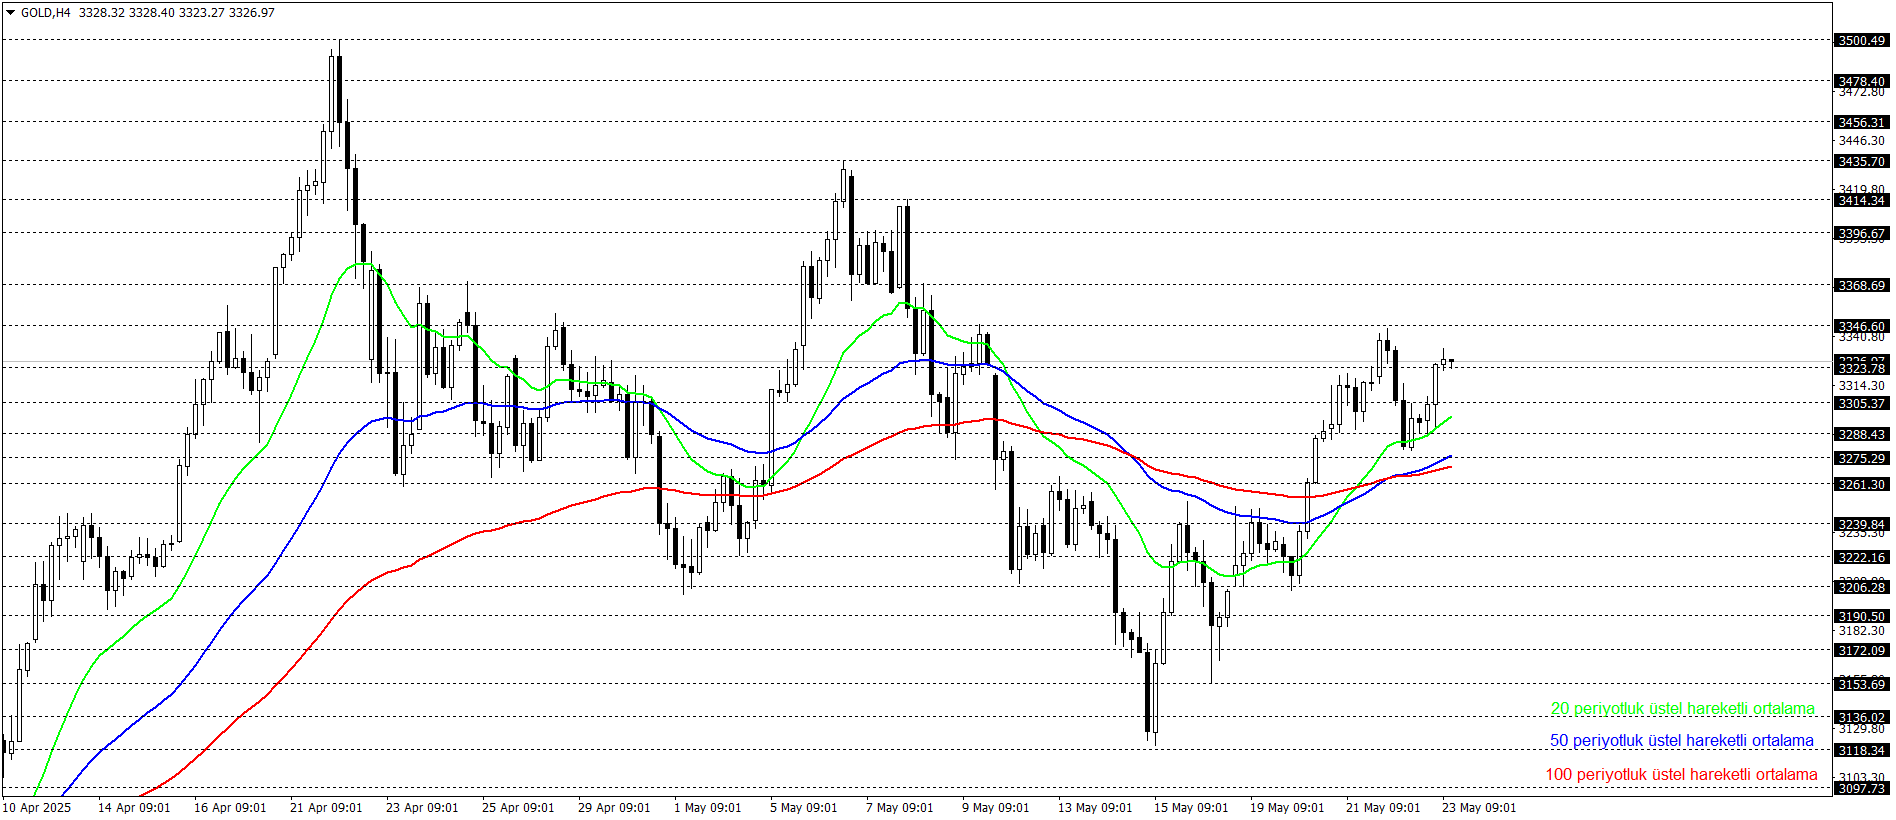The width and height of the screenshot is (1896, 820).
Task: Click the 23 May 09:01 date label
Action: tap(1479, 808)
